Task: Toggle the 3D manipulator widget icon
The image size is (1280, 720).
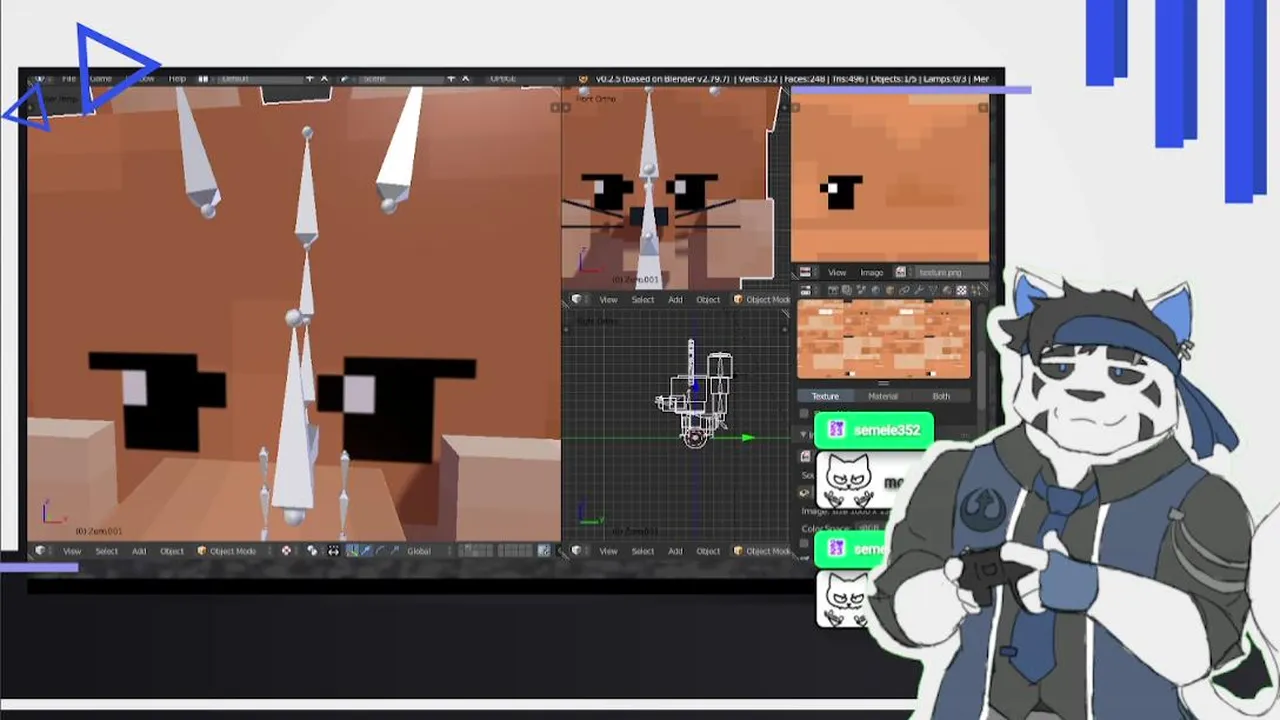Action: pyautogui.click(x=352, y=551)
